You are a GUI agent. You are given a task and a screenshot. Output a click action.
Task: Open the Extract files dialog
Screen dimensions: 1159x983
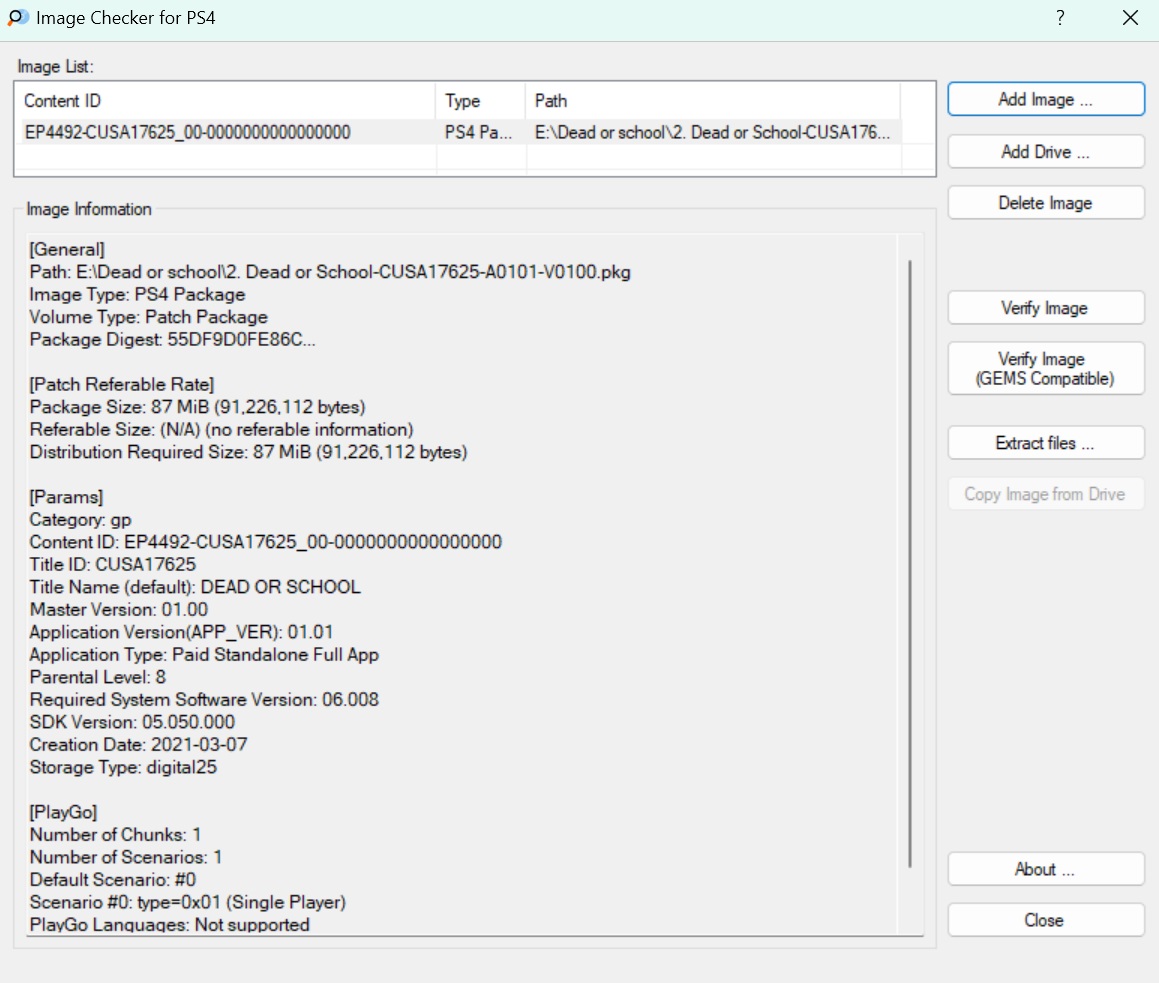coord(1045,443)
